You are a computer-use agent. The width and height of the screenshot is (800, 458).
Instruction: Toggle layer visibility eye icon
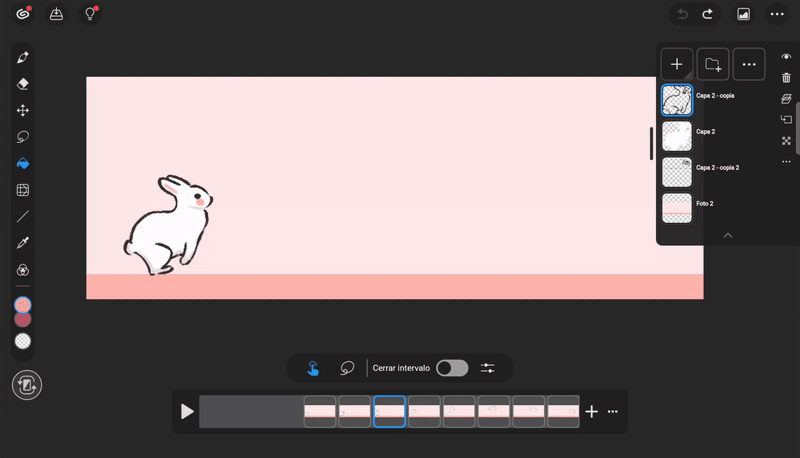click(786, 57)
